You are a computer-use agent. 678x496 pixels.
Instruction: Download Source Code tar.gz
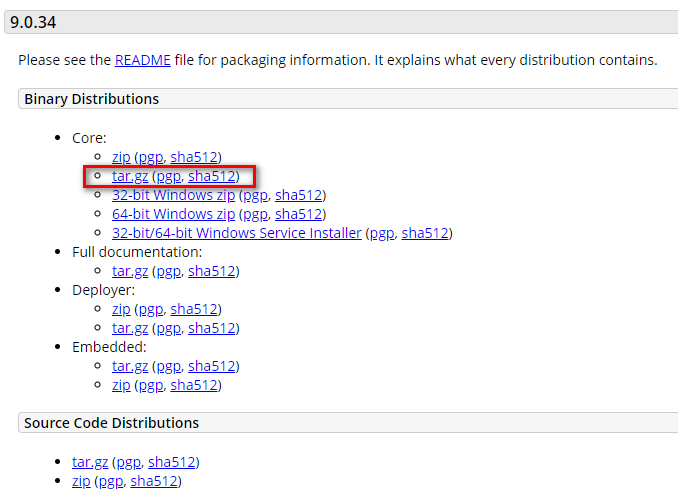pos(90,462)
